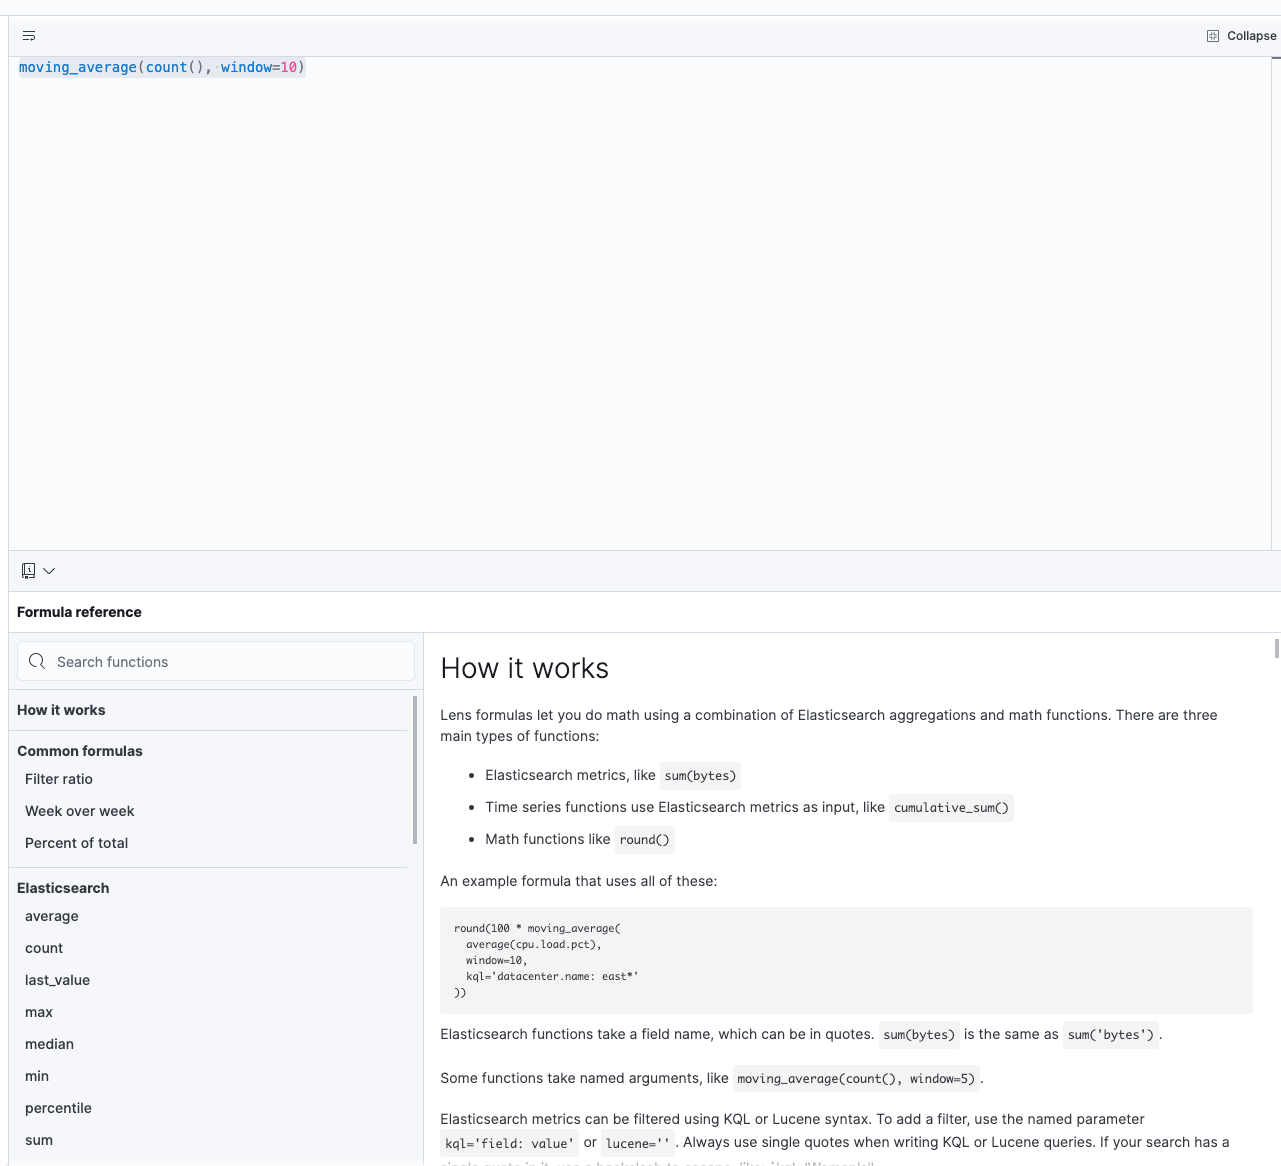
Task: Choose the count function in list
Action: pyautogui.click(x=44, y=948)
